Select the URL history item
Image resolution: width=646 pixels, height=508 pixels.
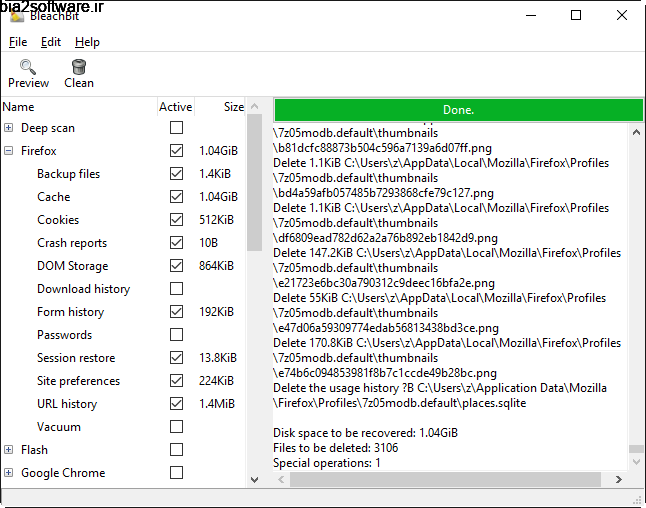tap(67, 404)
